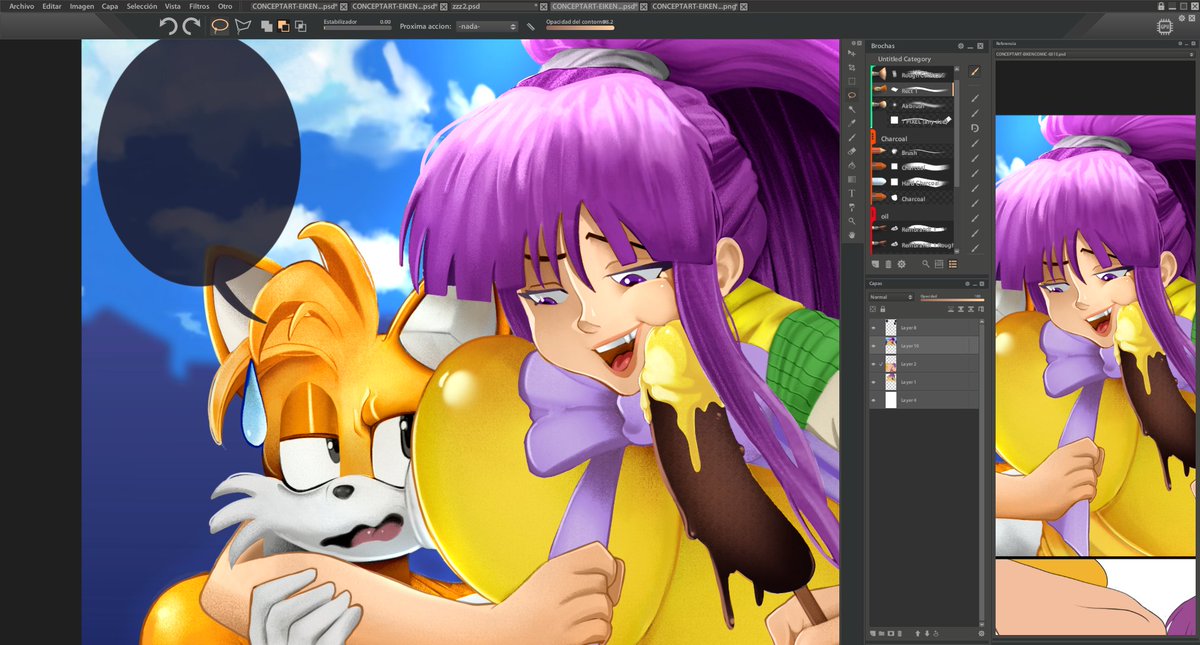Viewport: 1200px width, 645px height.
Task: Open the Archivo menu
Action: pyautogui.click(x=21, y=6)
